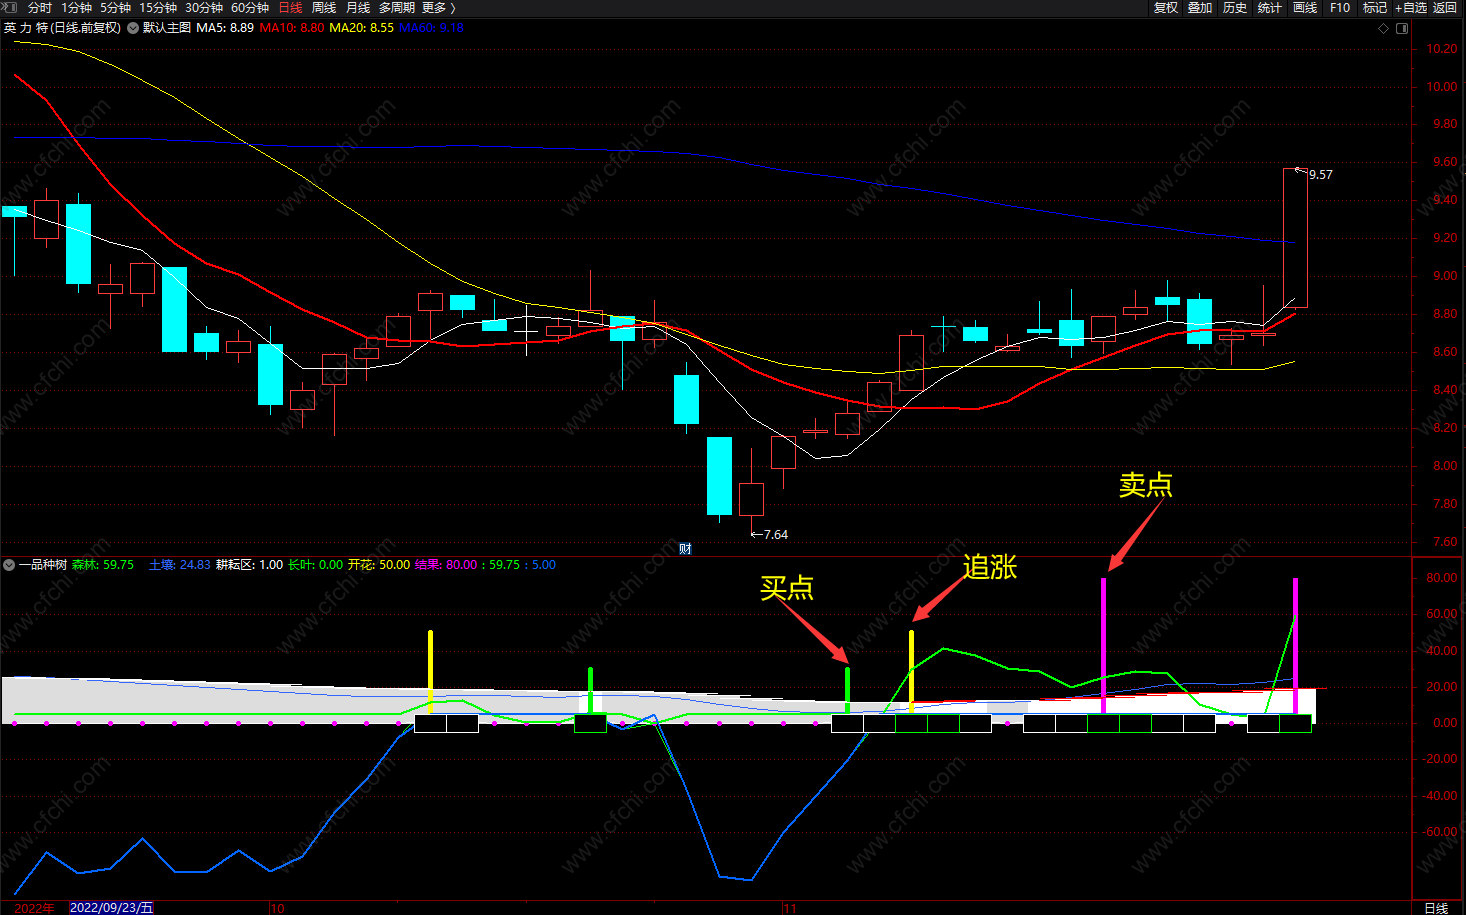Image resolution: width=1466 pixels, height=915 pixels.
Task: Click the 2022/09/23/五 date label
Action: 111,908
